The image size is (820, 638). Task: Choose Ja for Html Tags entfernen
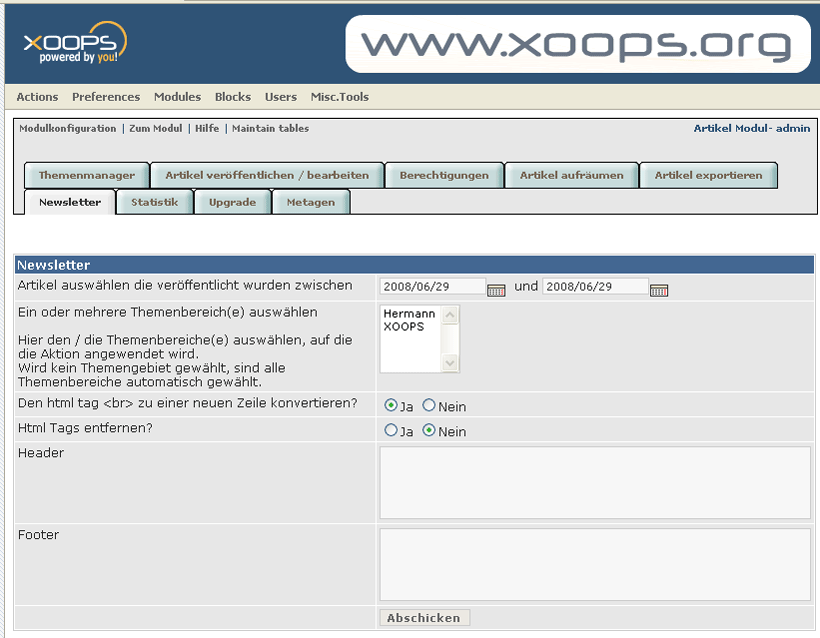pos(390,430)
